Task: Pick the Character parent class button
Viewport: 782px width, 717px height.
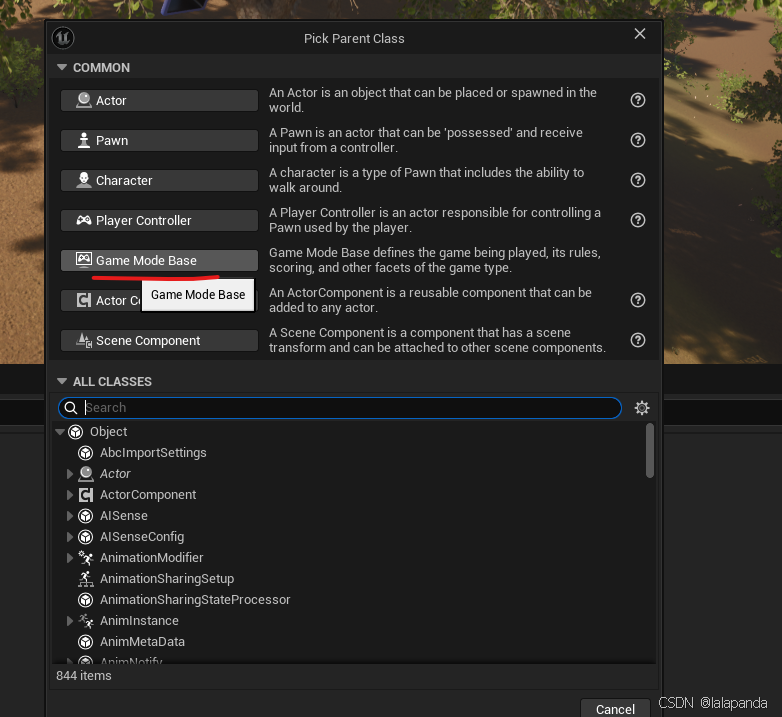Action: coord(159,180)
